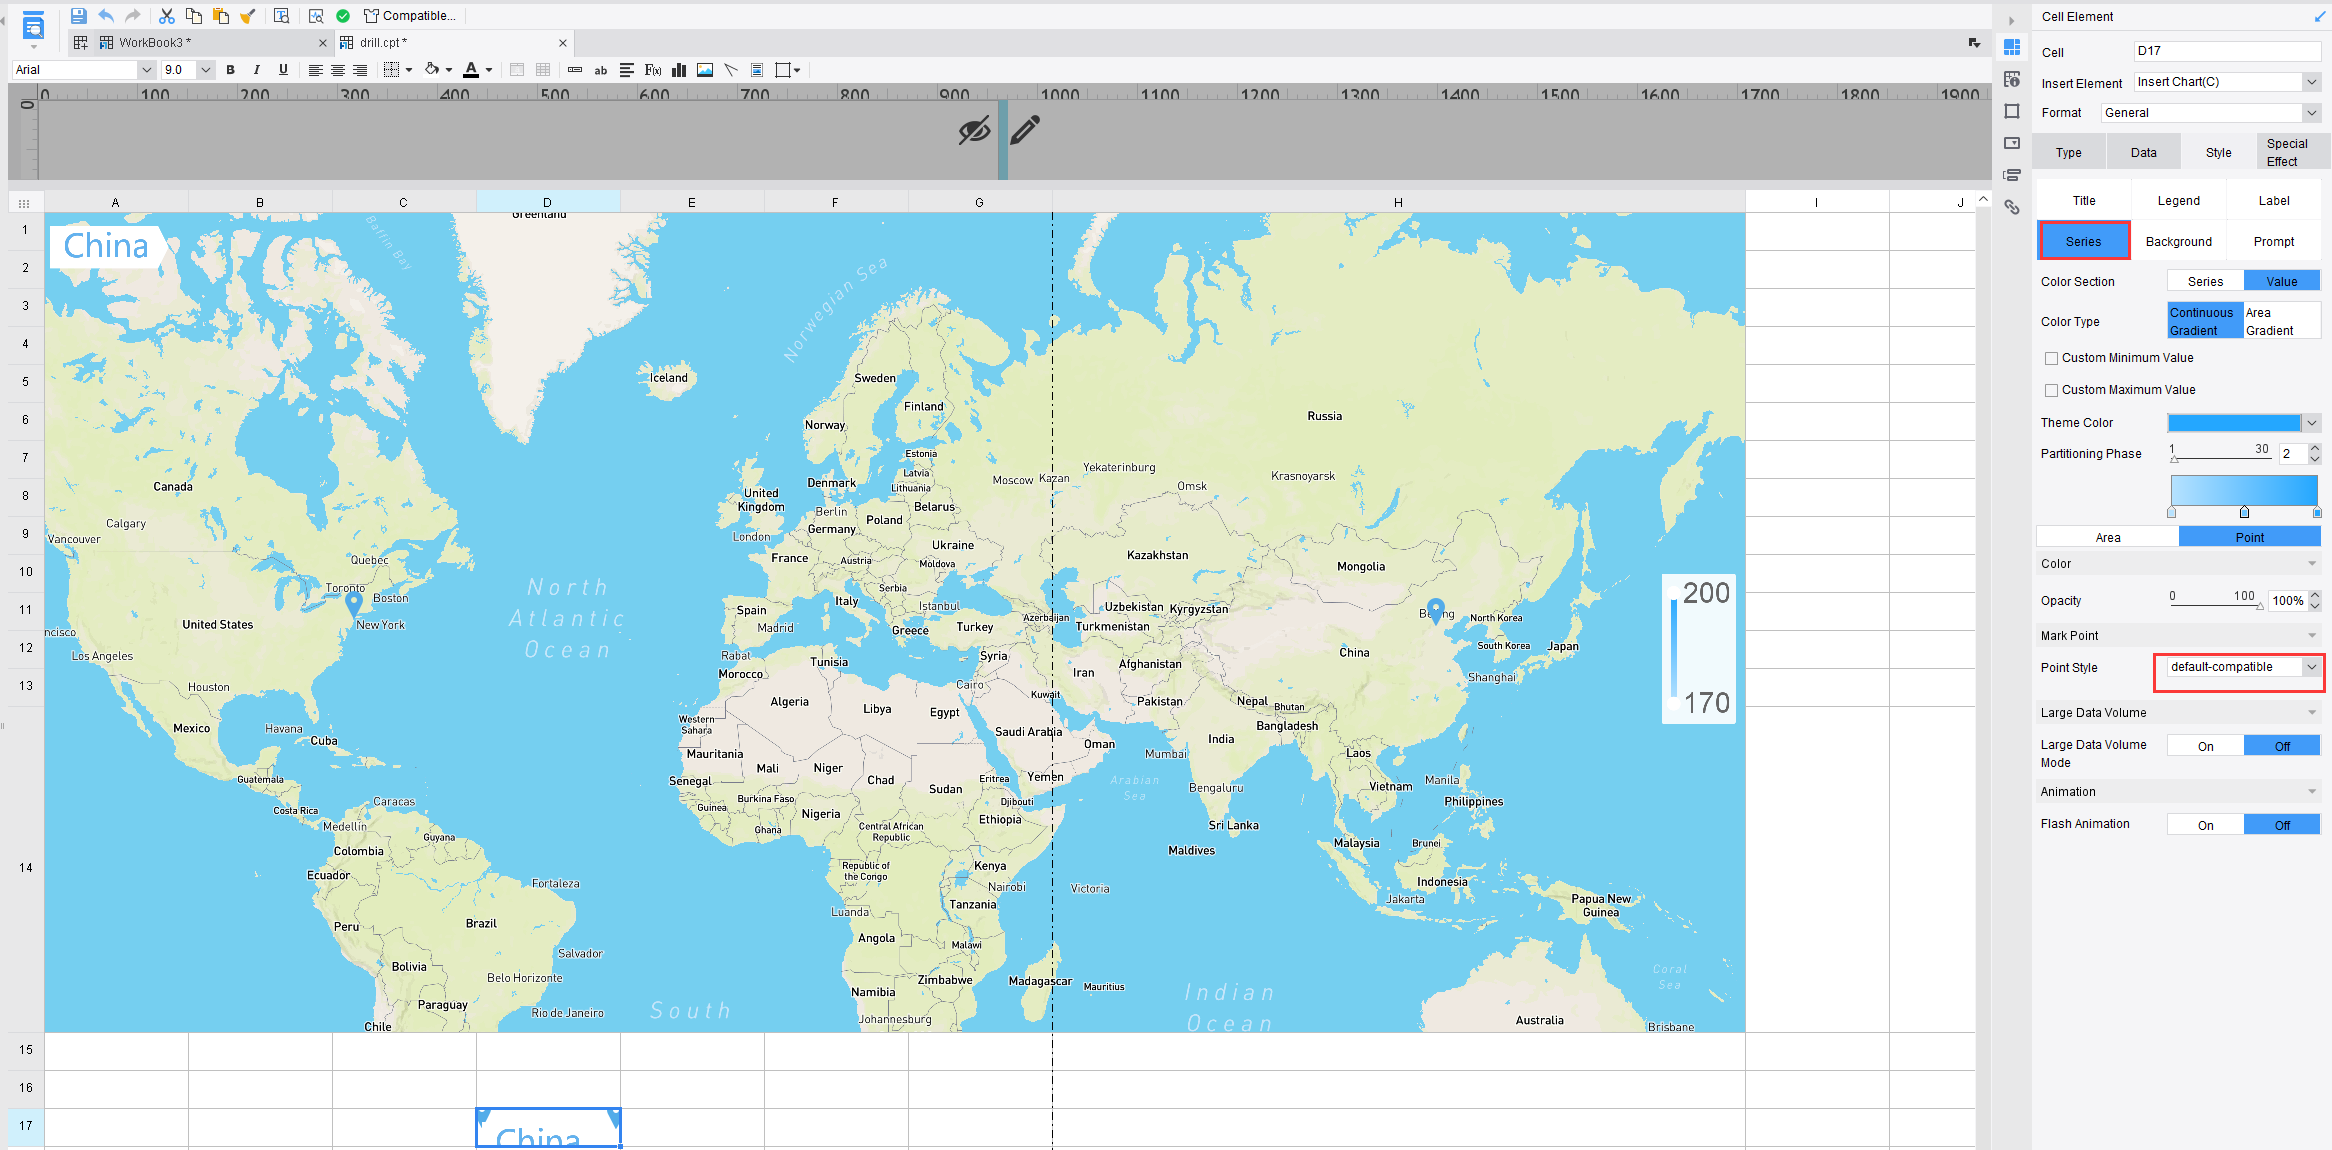Click the pencil edit icon above the grid
Screen dimensions: 2332x1150
click(x=1025, y=130)
